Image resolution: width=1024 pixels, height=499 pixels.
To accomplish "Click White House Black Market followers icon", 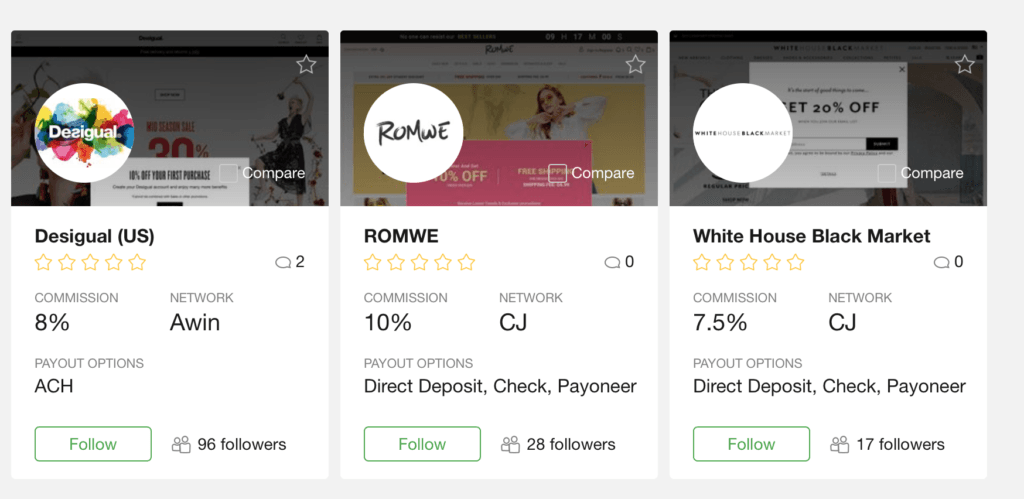I will click(839, 445).
